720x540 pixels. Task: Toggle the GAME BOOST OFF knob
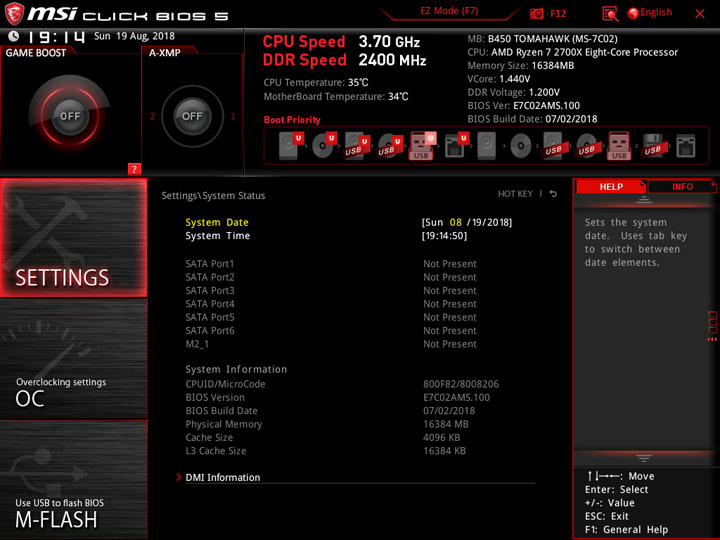(70, 116)
